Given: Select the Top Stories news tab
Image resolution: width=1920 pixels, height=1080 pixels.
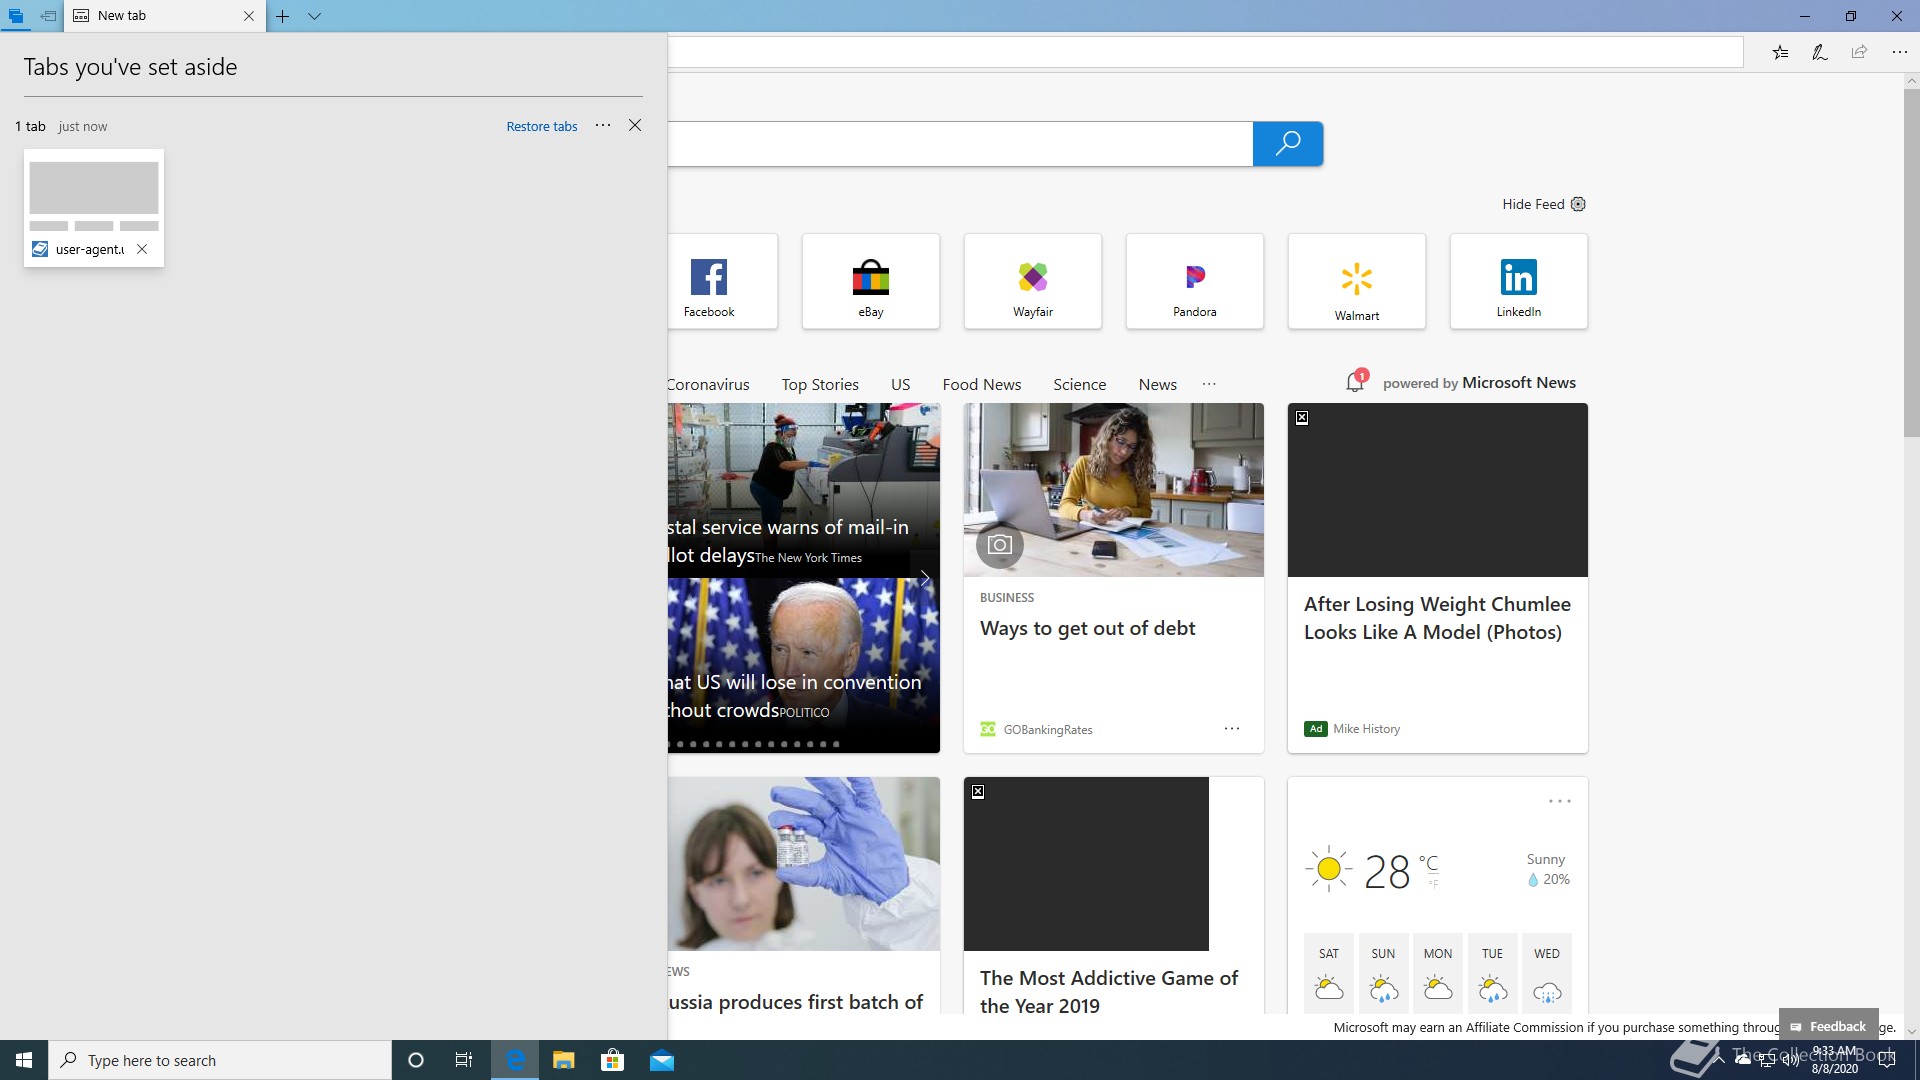Looking at the screenshot, I should (820, 384).
